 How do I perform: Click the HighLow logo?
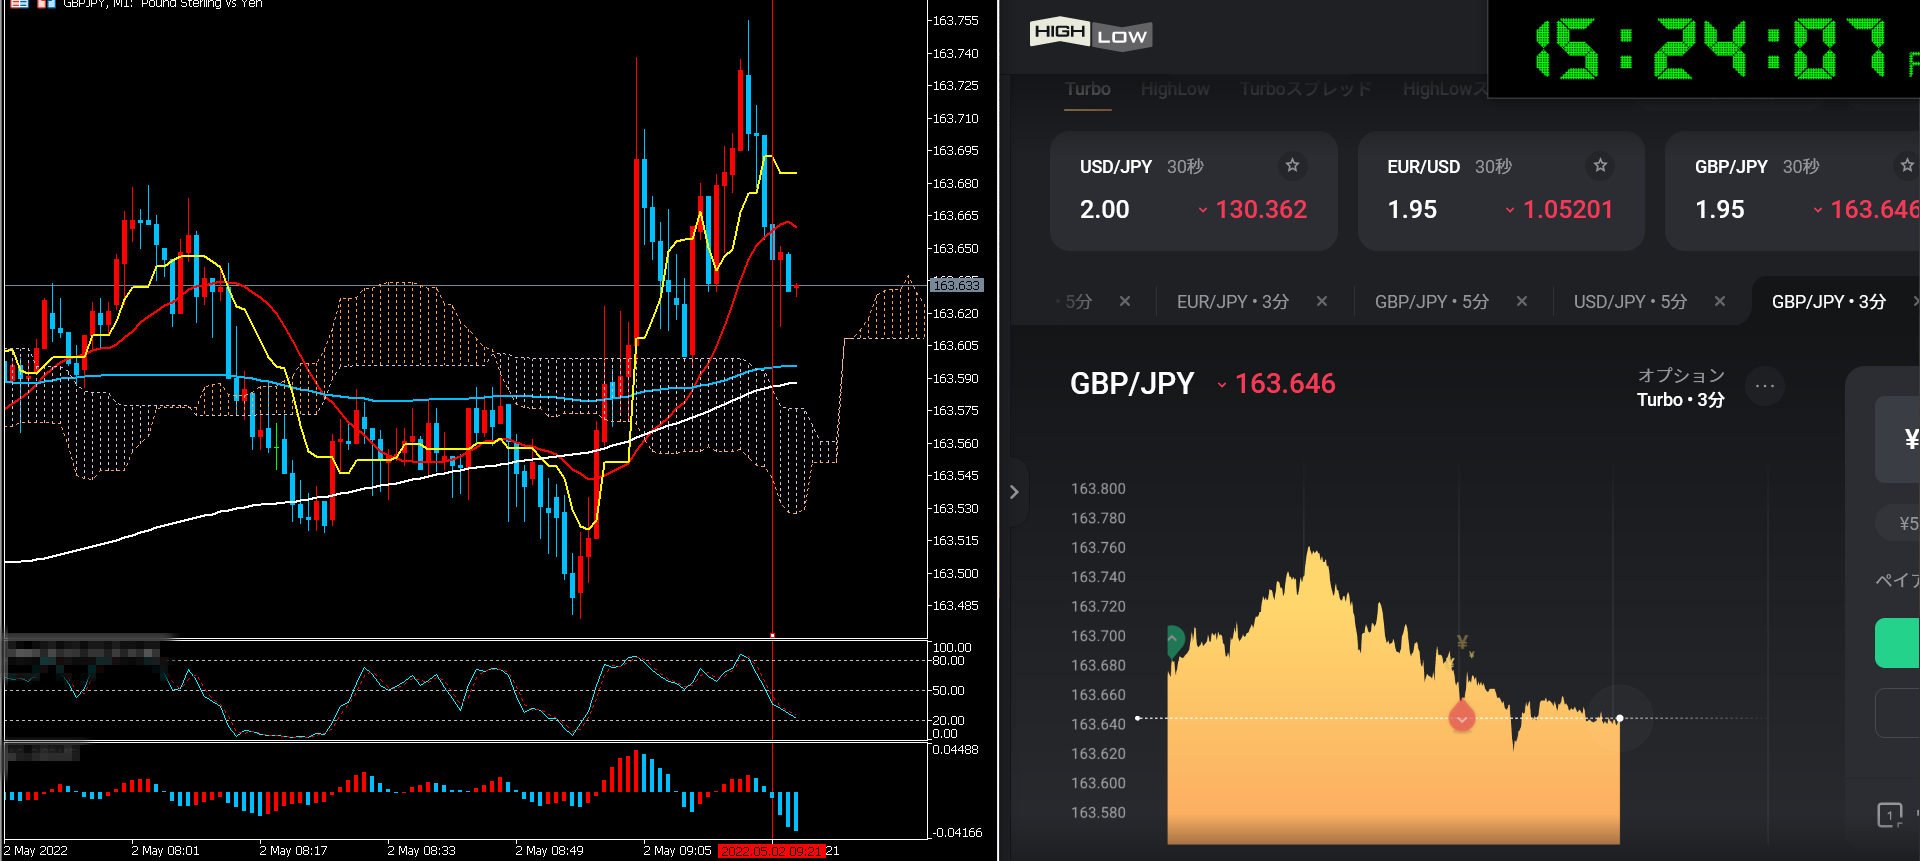click(x=1090, y=35)
